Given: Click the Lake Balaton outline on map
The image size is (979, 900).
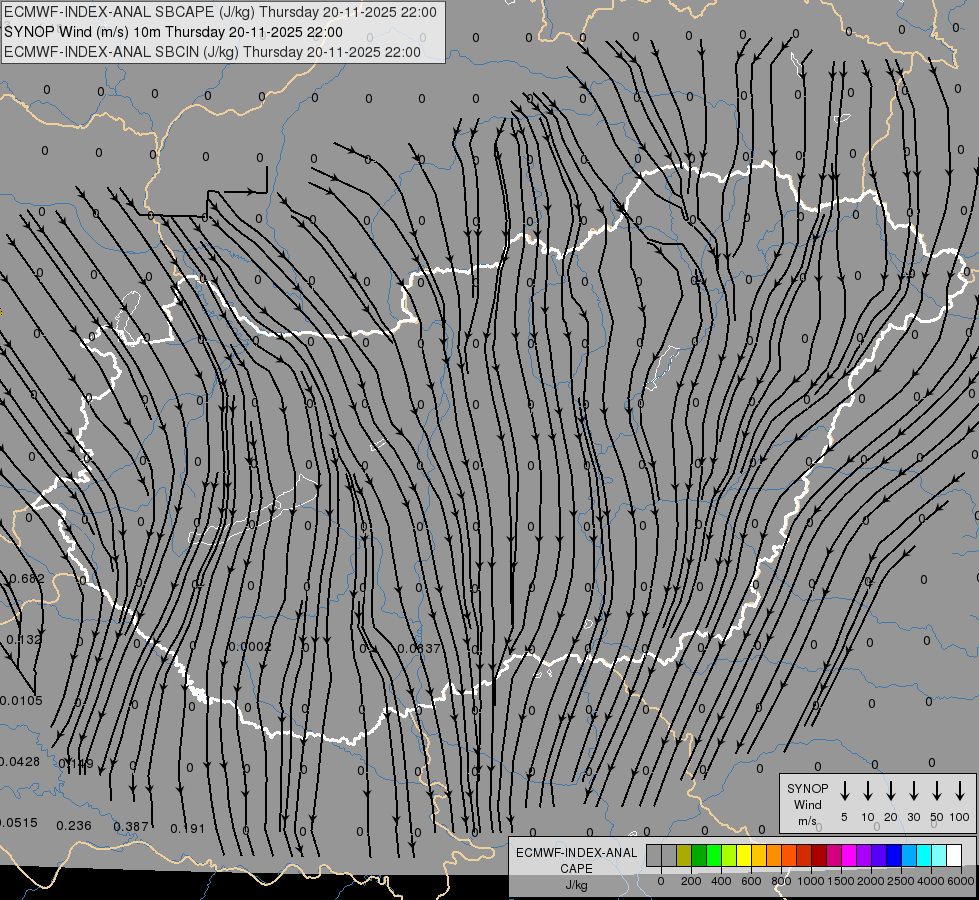Looking at the screenshot, I should (253, 510).
